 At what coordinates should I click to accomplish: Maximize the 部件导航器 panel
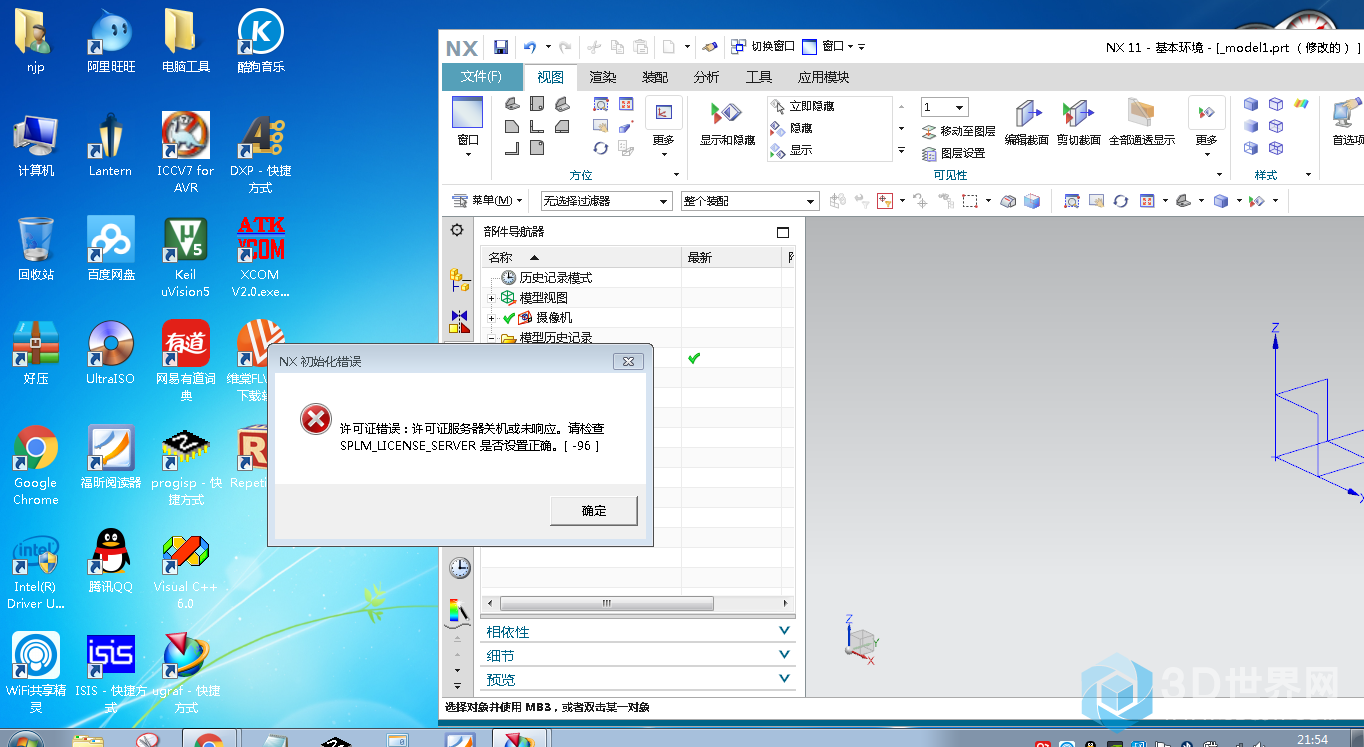coord(783,232)
